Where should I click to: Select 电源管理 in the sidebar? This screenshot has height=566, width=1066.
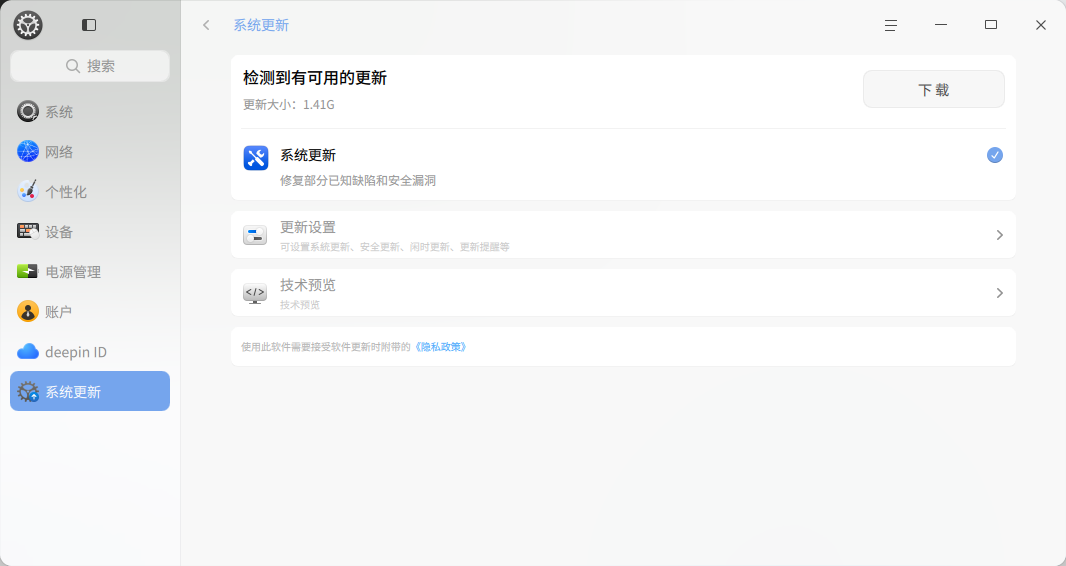tap(90, 272)
